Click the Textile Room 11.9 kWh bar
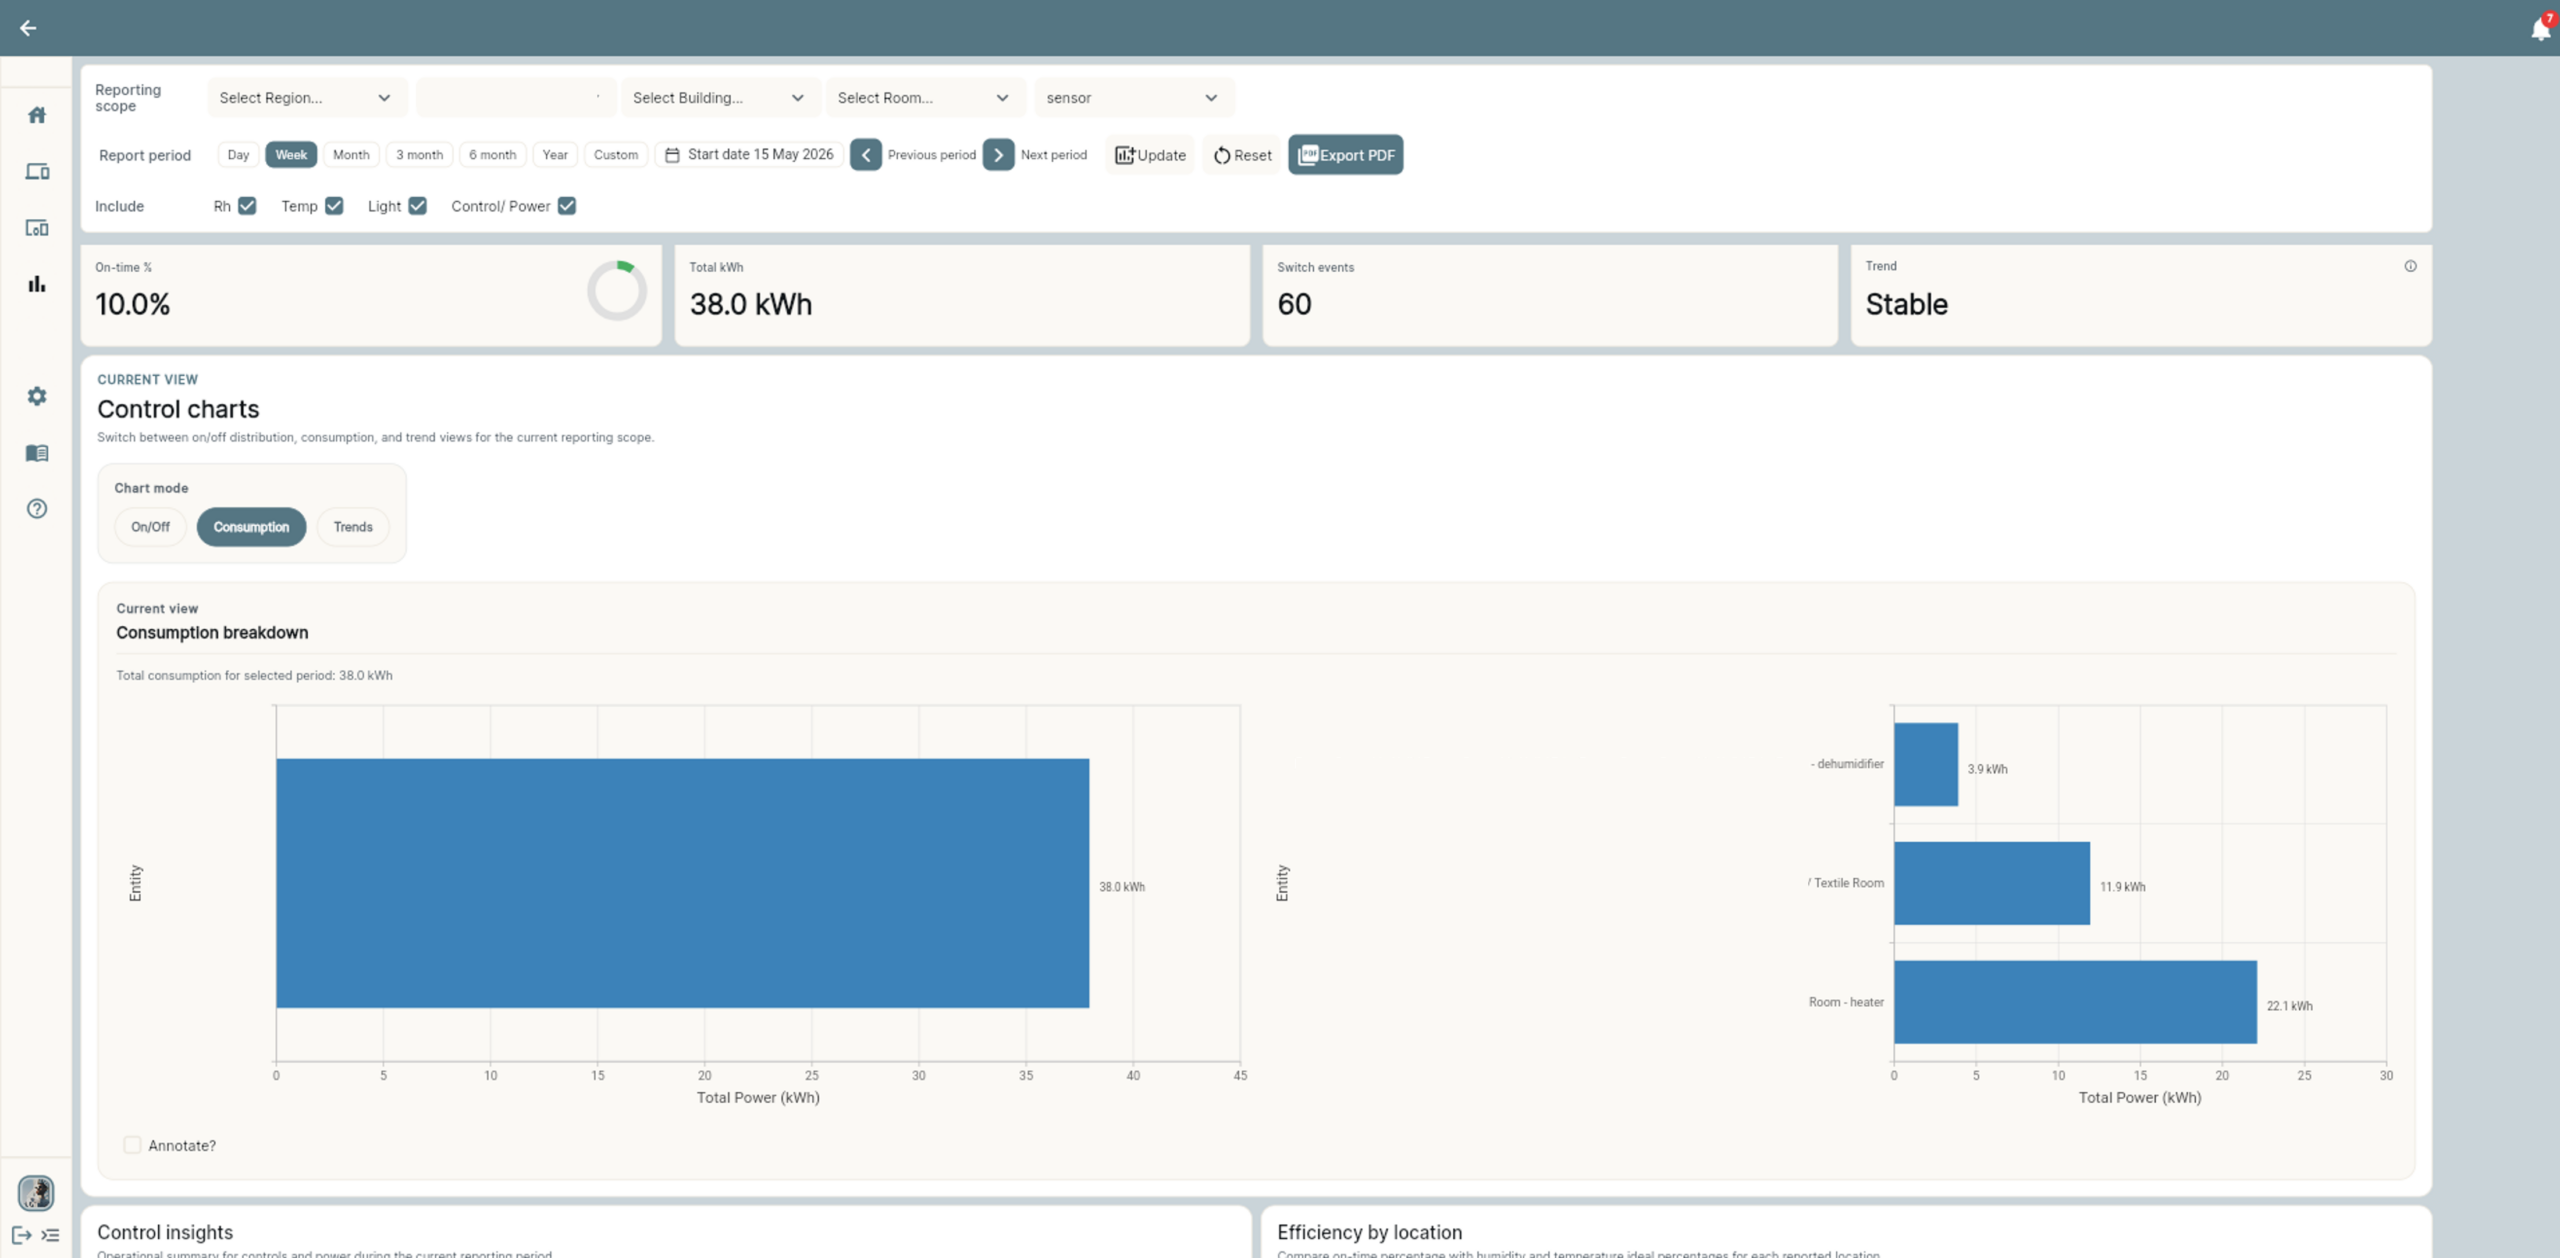The height and width of the screenshot is (1258, 2560). 1992,883
